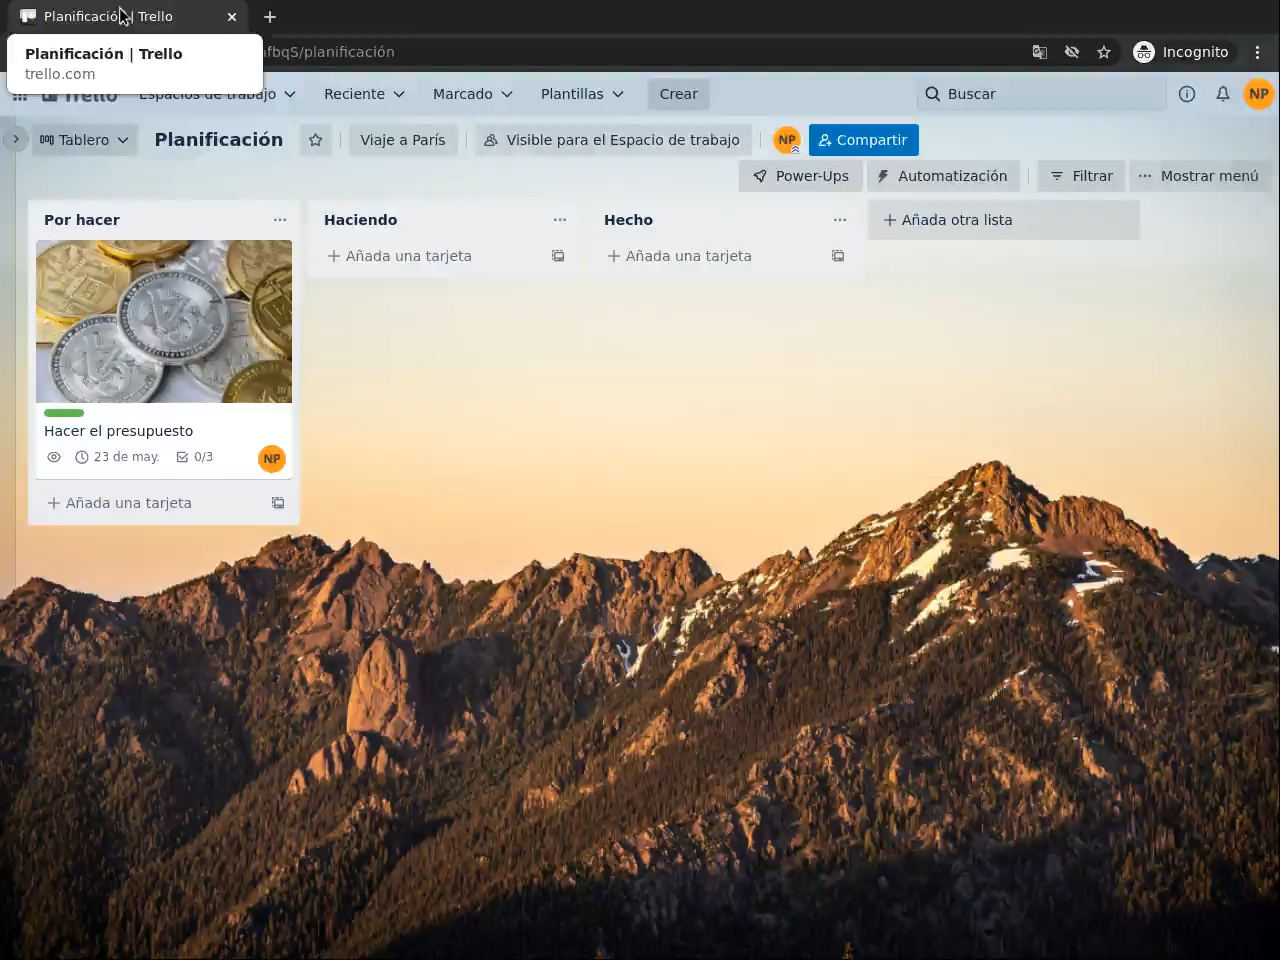The width and height of the screenshot is (1280, 960).
Task: Open a new browser tab
Action: tap(270, 17)
